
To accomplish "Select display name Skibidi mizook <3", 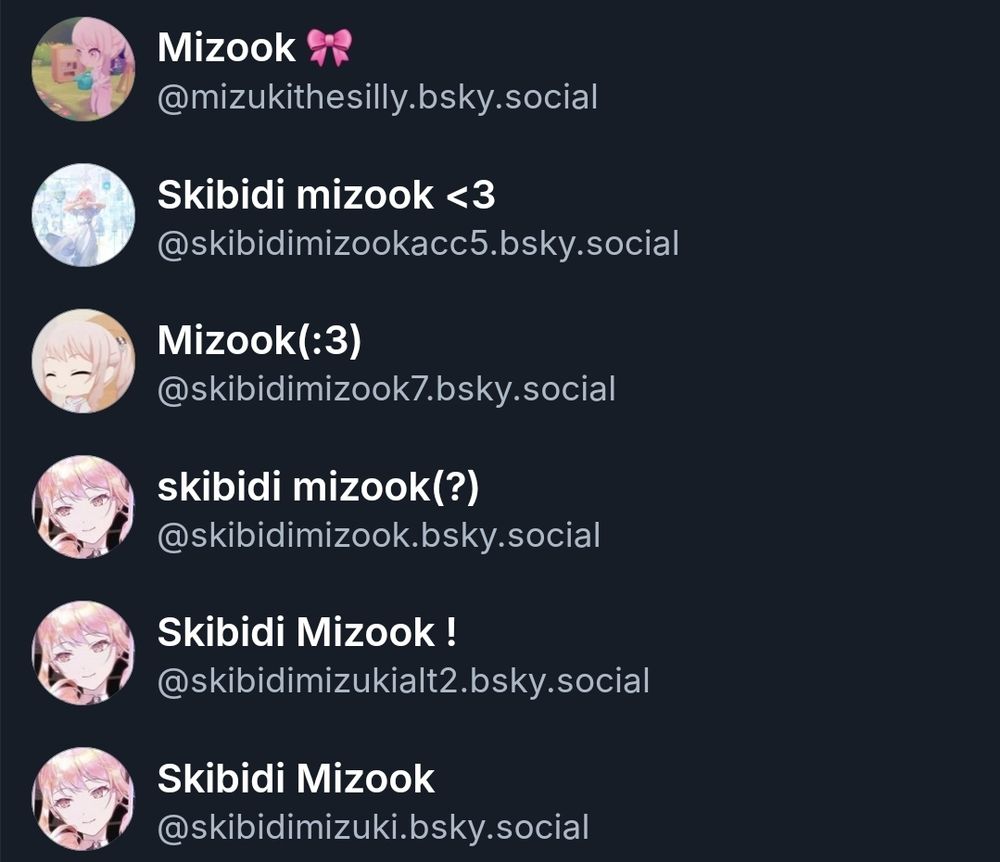I will point(326,194).
